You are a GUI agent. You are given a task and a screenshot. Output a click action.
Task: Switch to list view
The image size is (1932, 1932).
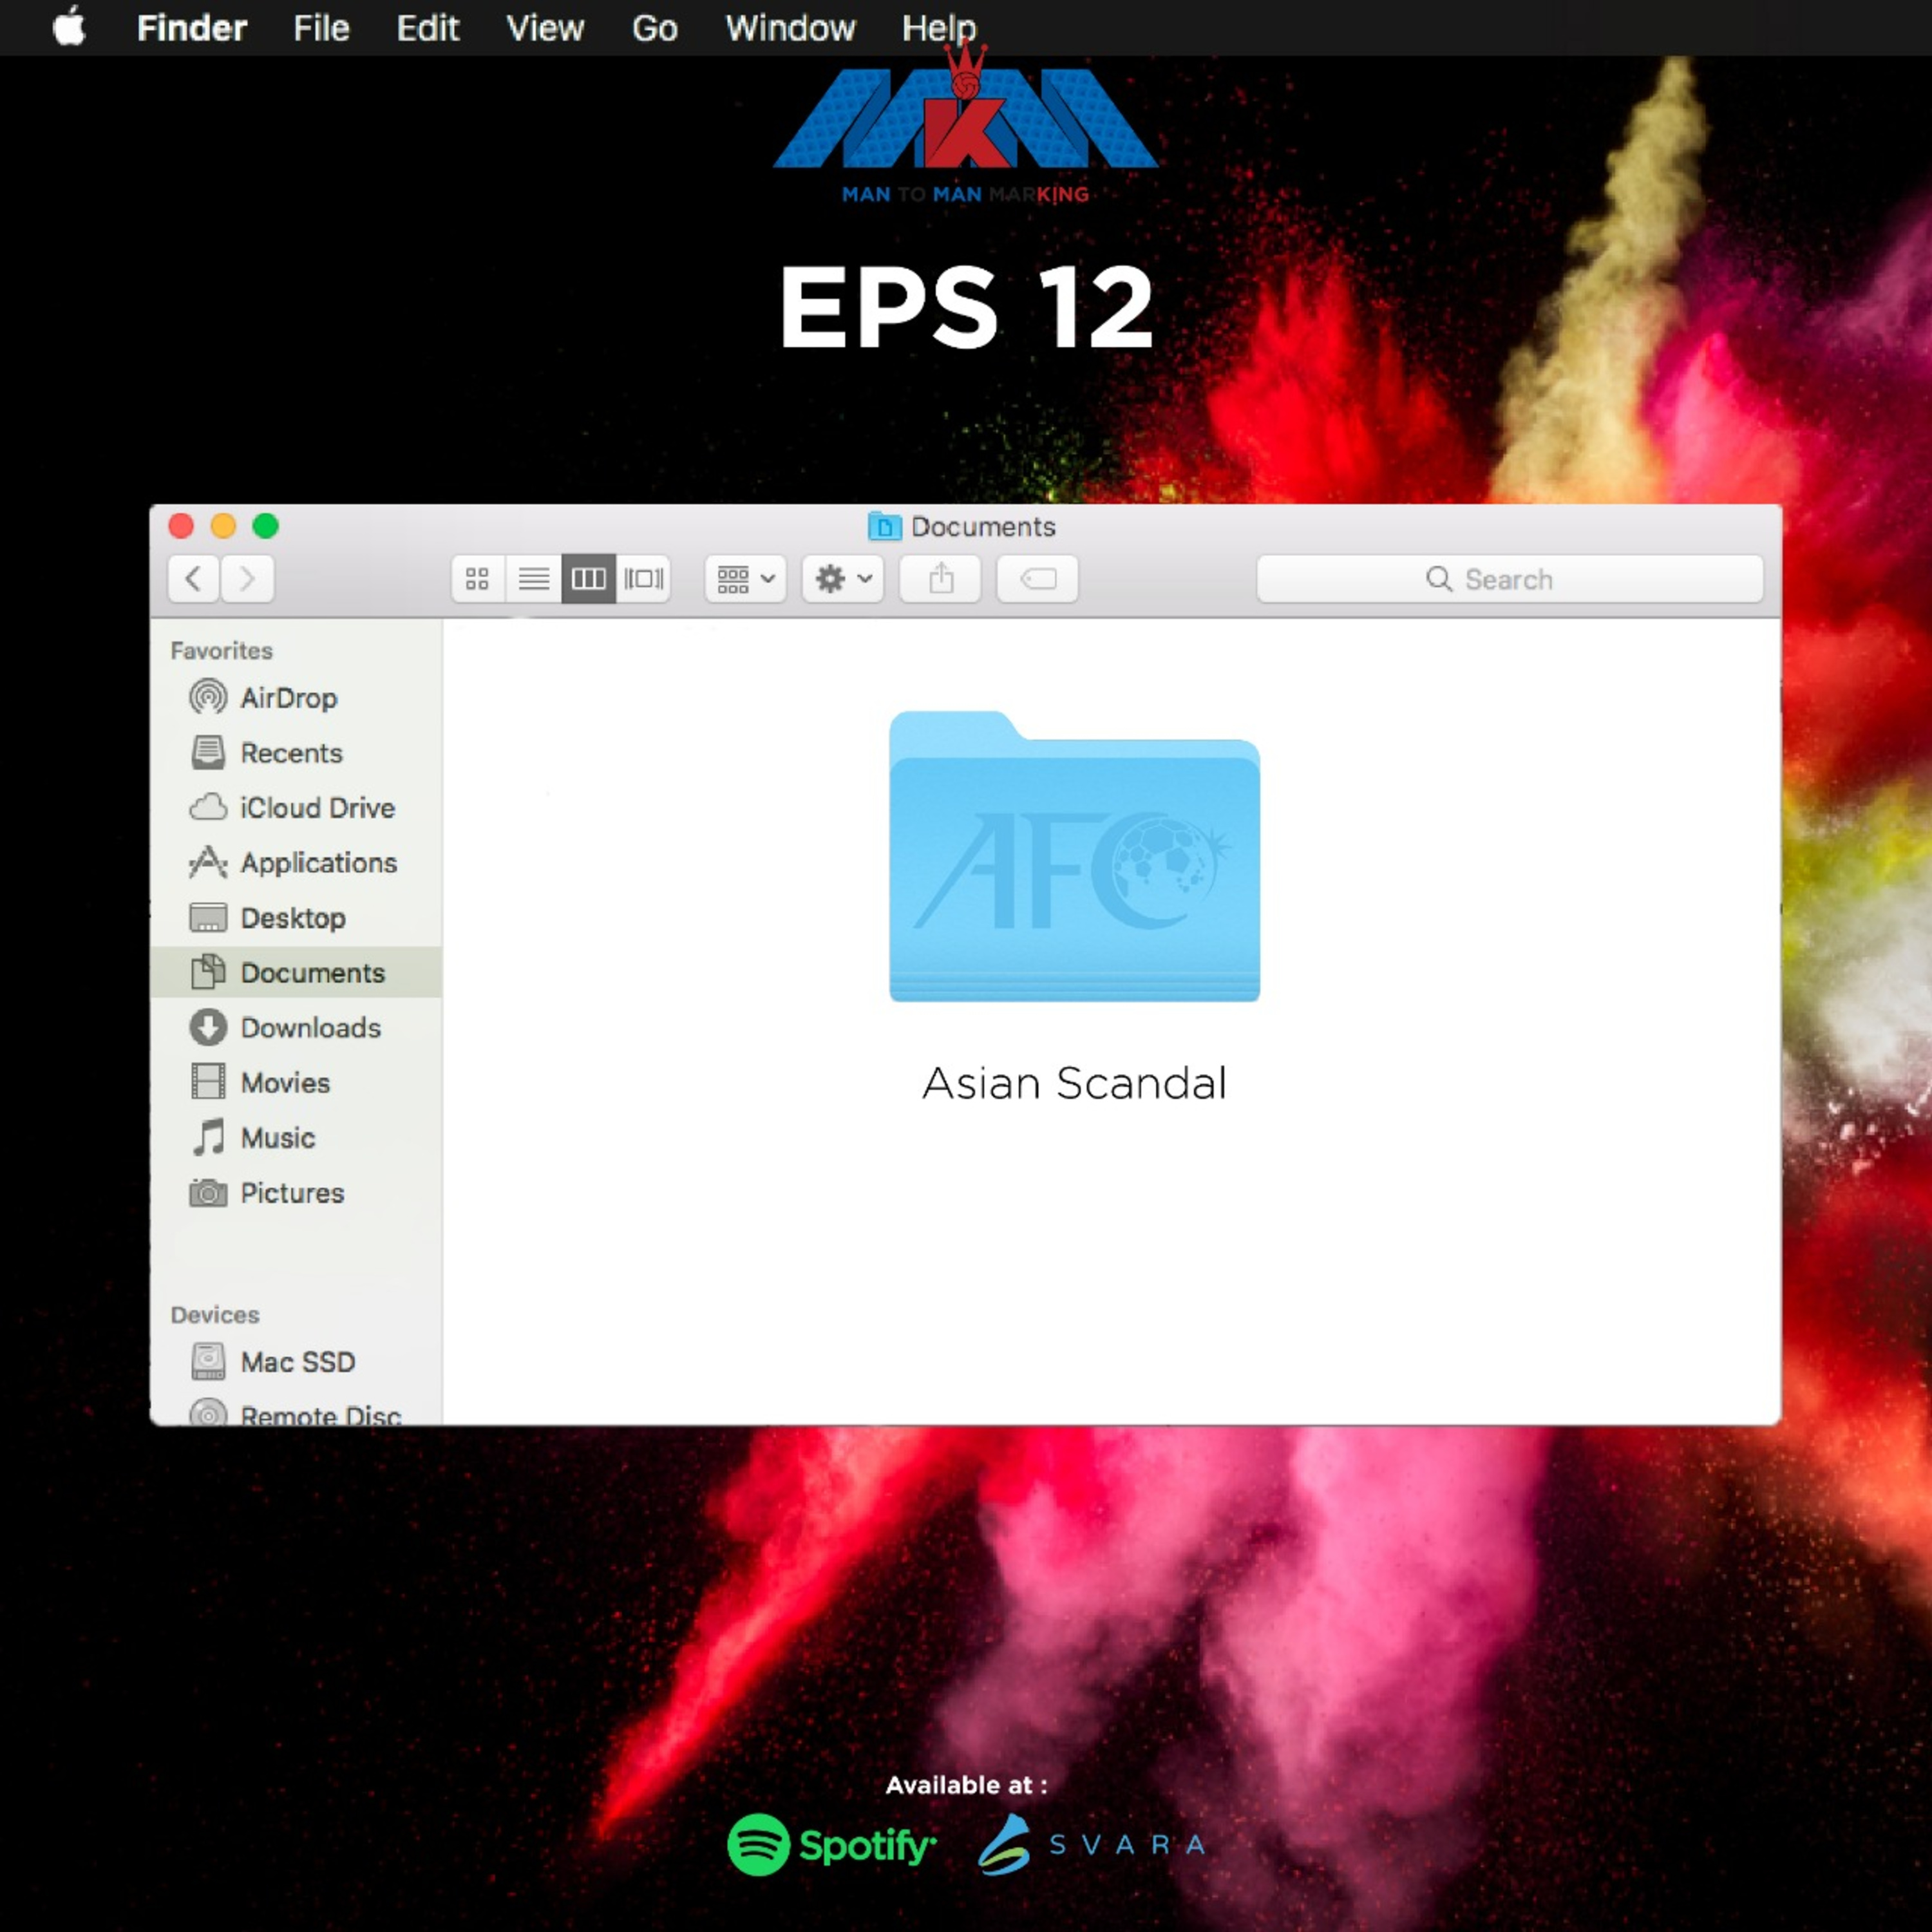click(533, 578)
